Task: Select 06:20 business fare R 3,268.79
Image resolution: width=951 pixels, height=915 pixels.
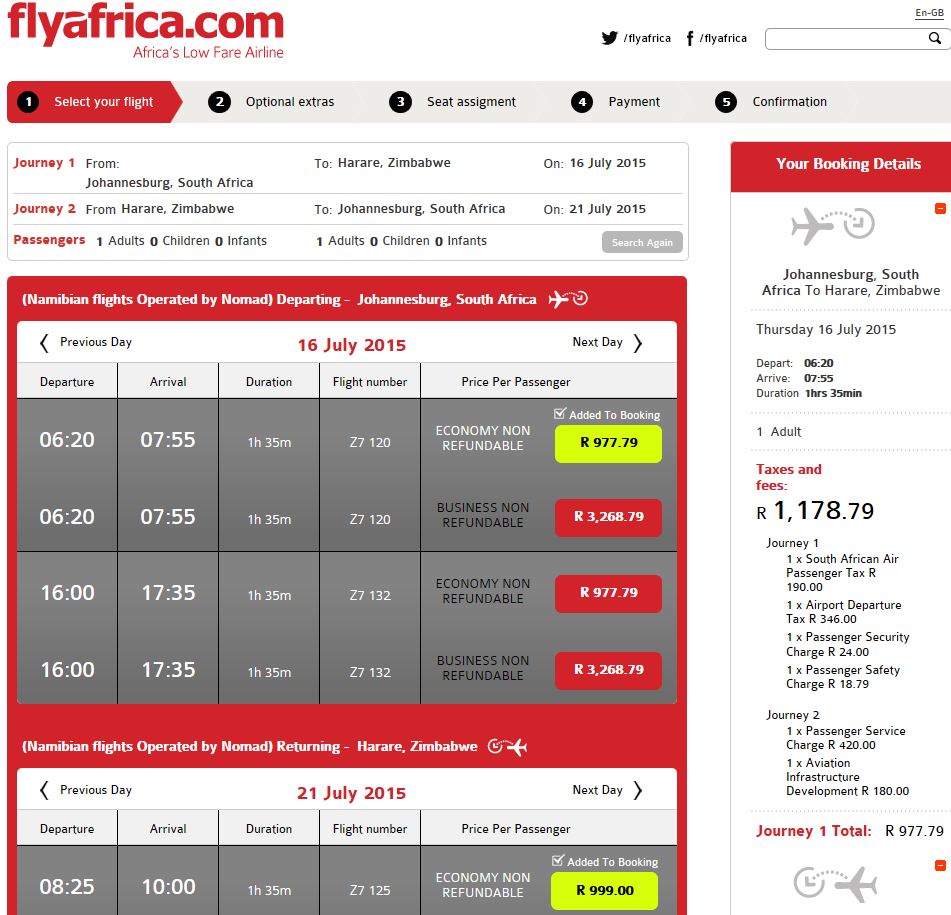Action: (608, 517)
